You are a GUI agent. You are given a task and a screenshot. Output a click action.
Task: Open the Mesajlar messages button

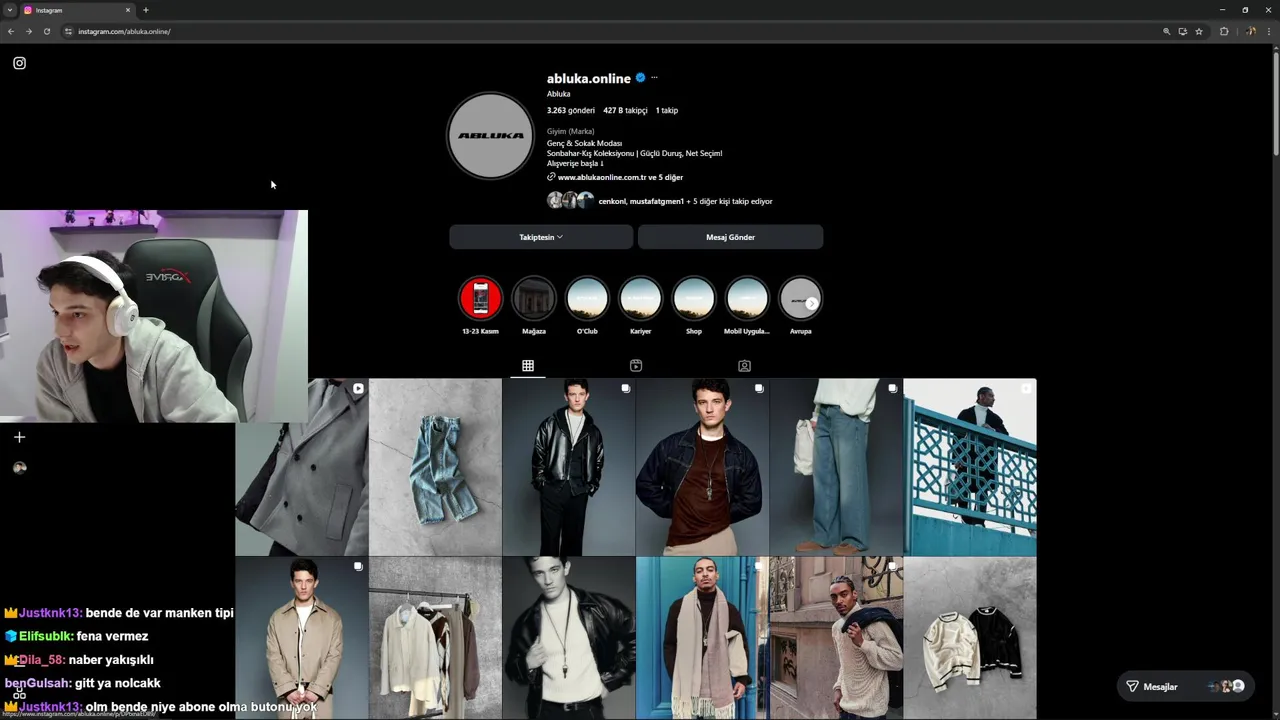click(x=1185, y=686)
